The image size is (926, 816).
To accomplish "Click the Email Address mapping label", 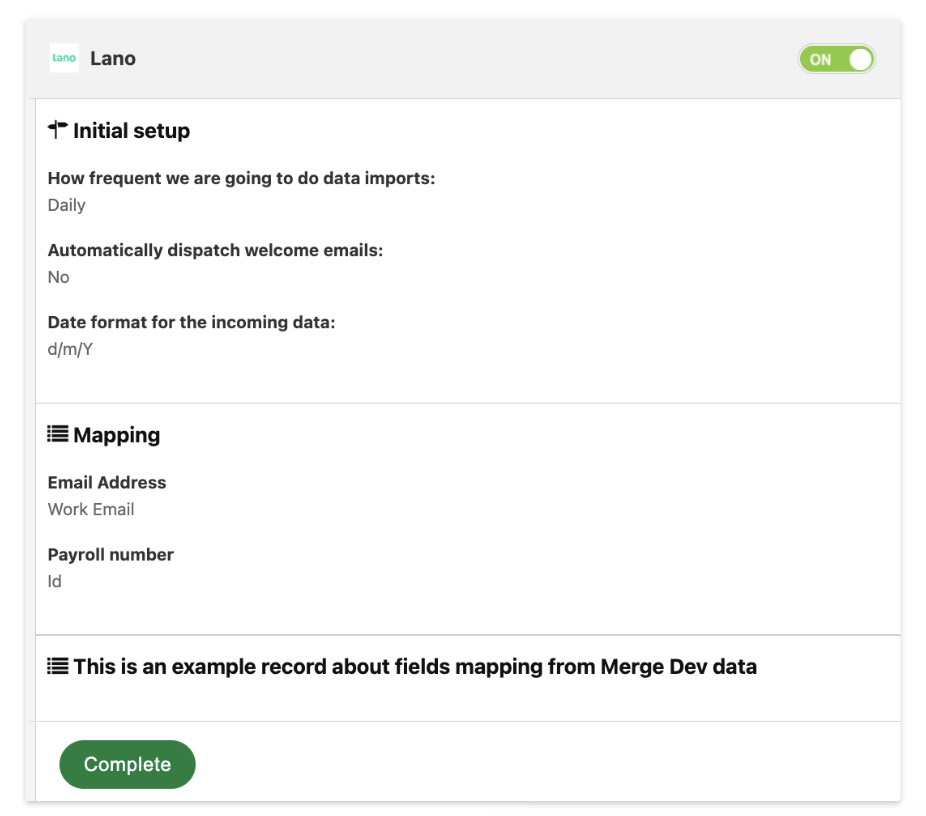I will point(107,483).
